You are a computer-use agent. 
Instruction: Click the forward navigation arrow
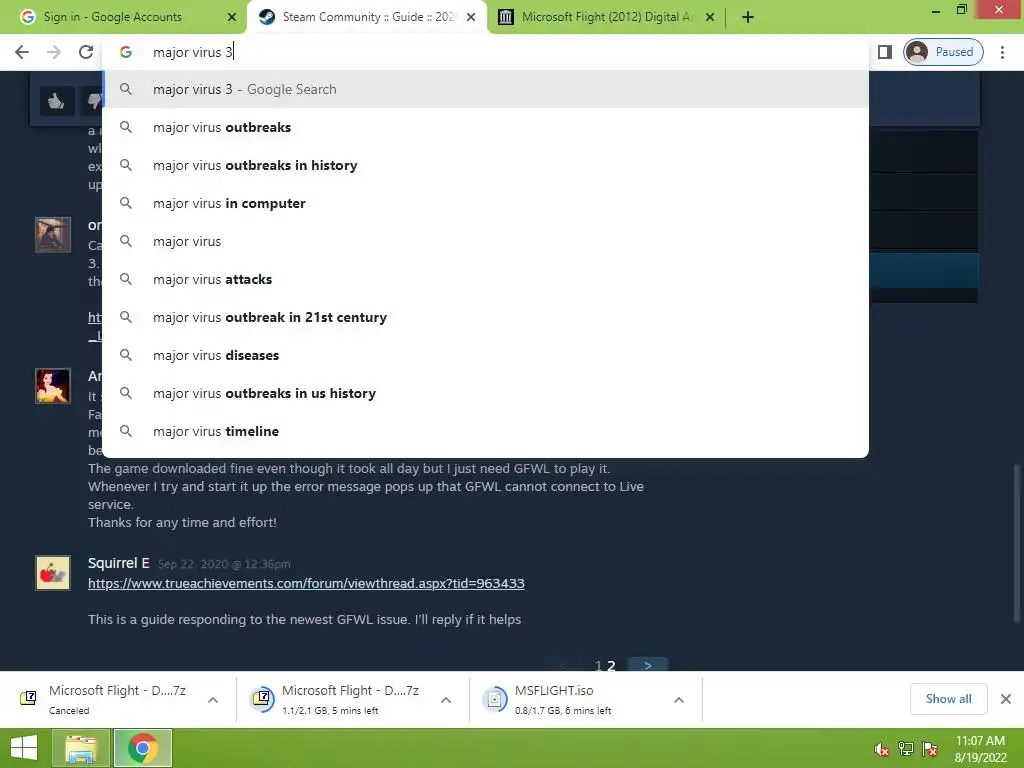coord(54,52)
